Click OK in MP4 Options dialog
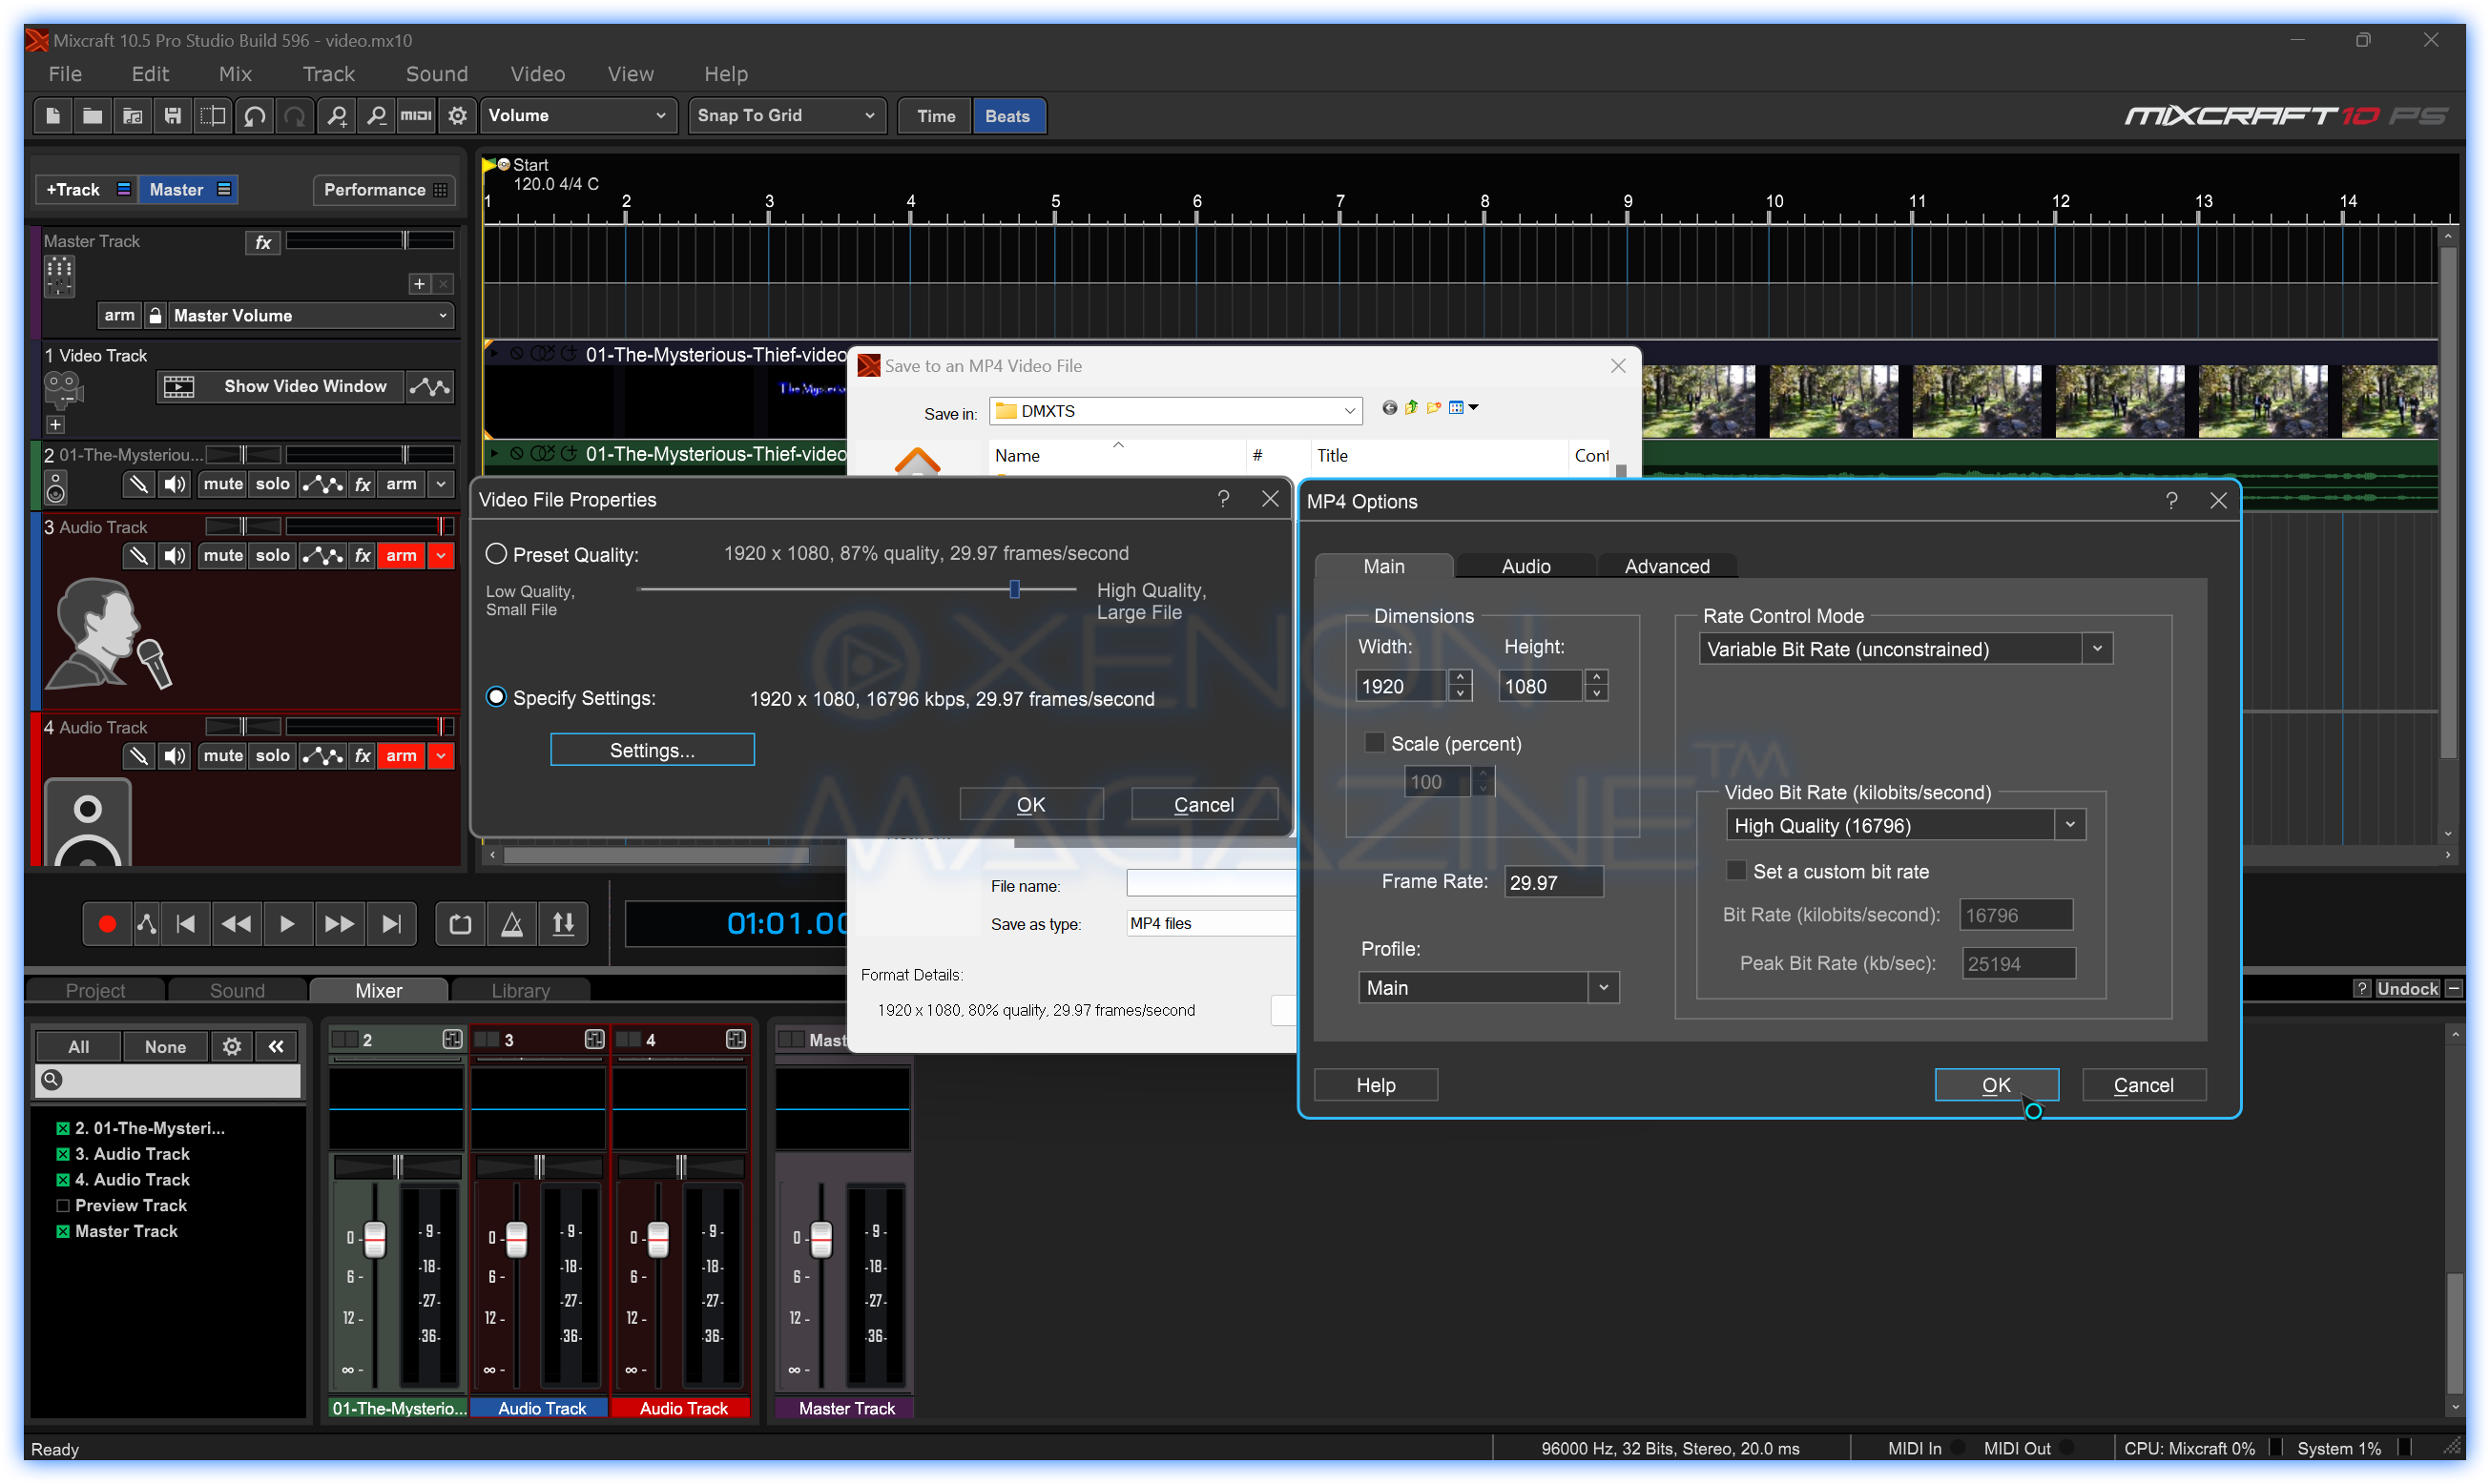Screen dimensions: 2490x1484 (1996, 1085)
